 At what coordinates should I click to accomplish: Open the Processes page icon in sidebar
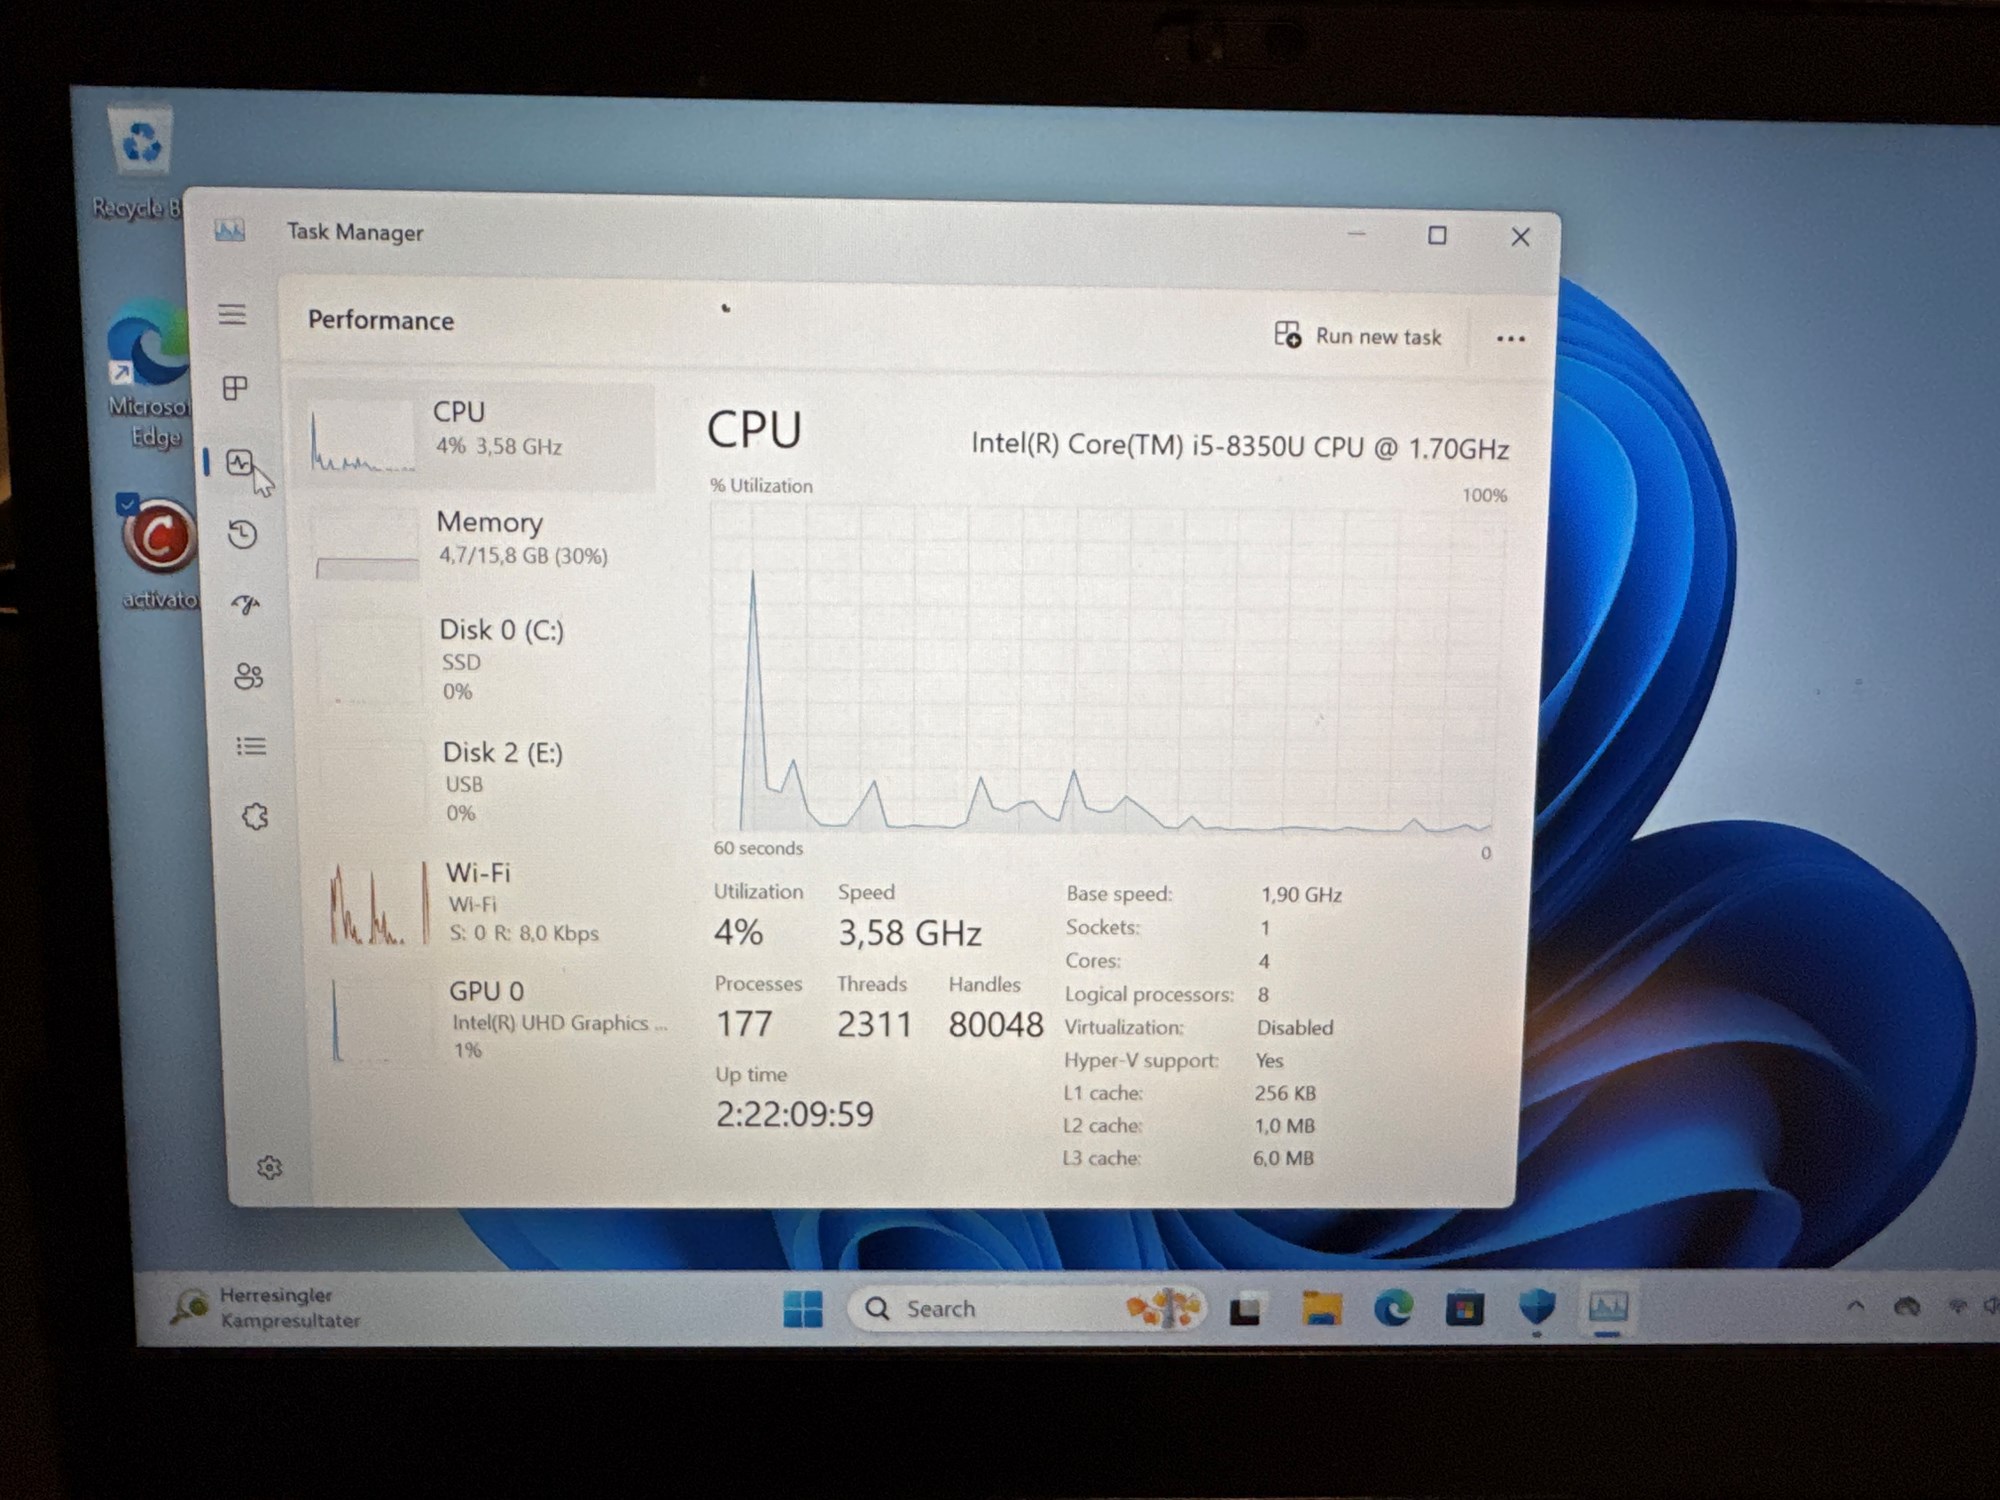pyautogui.click(x=235, y=388)
